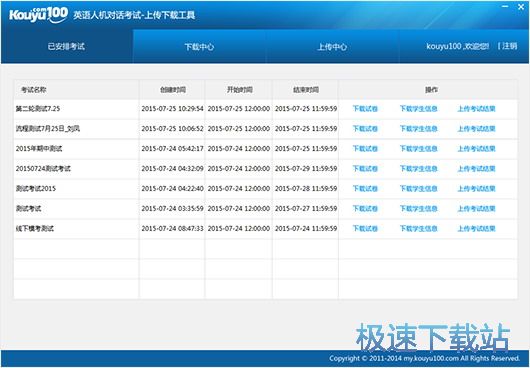Click the 创建时间 column header
This screenshot has height=368, width=530.
click(x=173, y=90)
